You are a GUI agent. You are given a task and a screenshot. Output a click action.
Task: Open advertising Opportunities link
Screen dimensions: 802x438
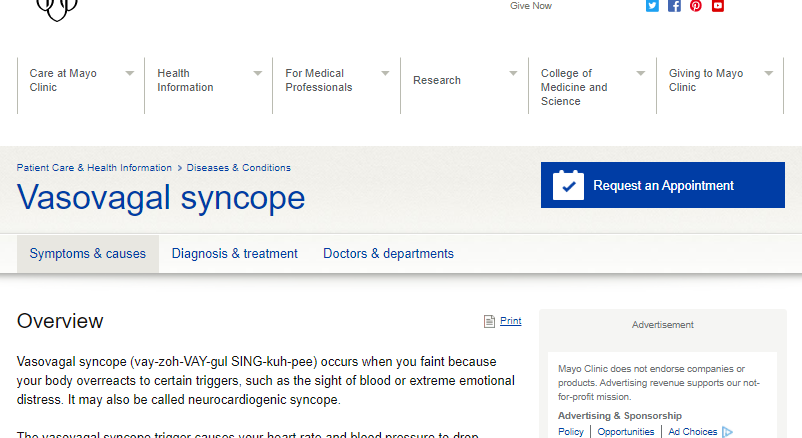click(626, 432)
